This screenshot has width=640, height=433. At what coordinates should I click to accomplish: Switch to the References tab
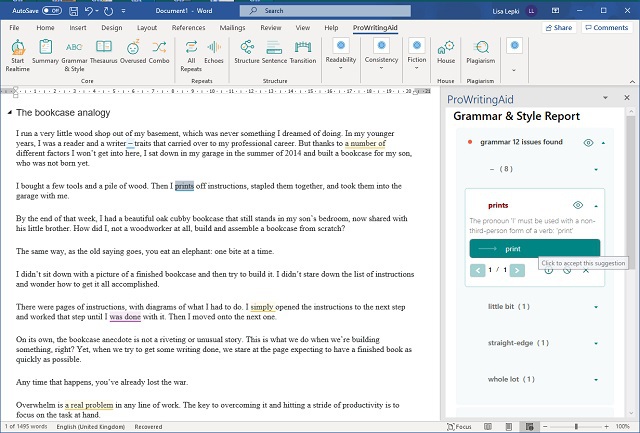[x=189, y=28]
